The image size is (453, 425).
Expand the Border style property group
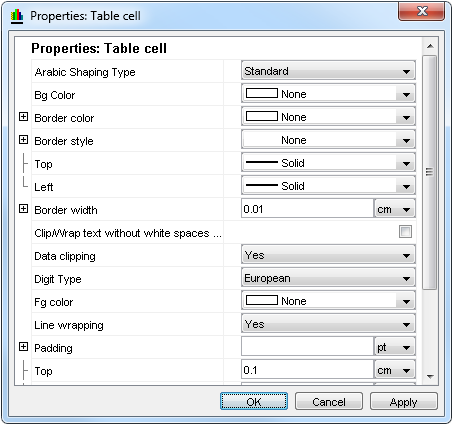coord(23,140)
